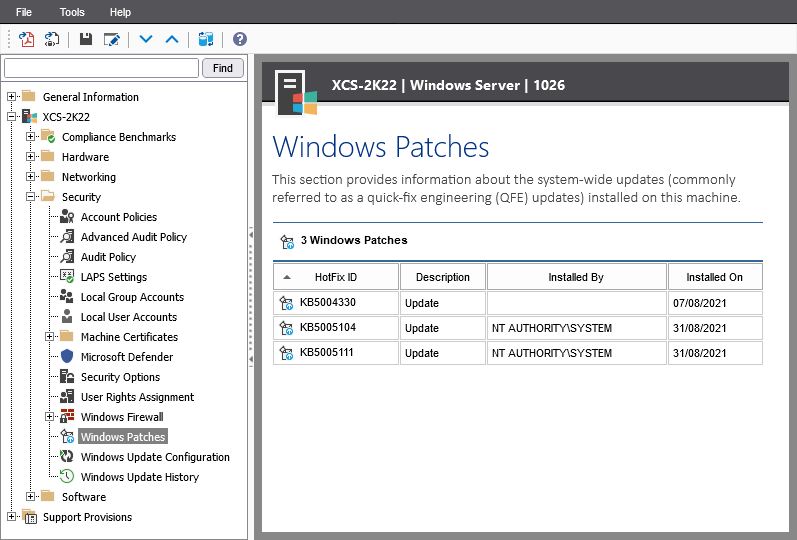
Task: Click the server logo in header banner
Action: pyautogui.click(x=296, y=93)
